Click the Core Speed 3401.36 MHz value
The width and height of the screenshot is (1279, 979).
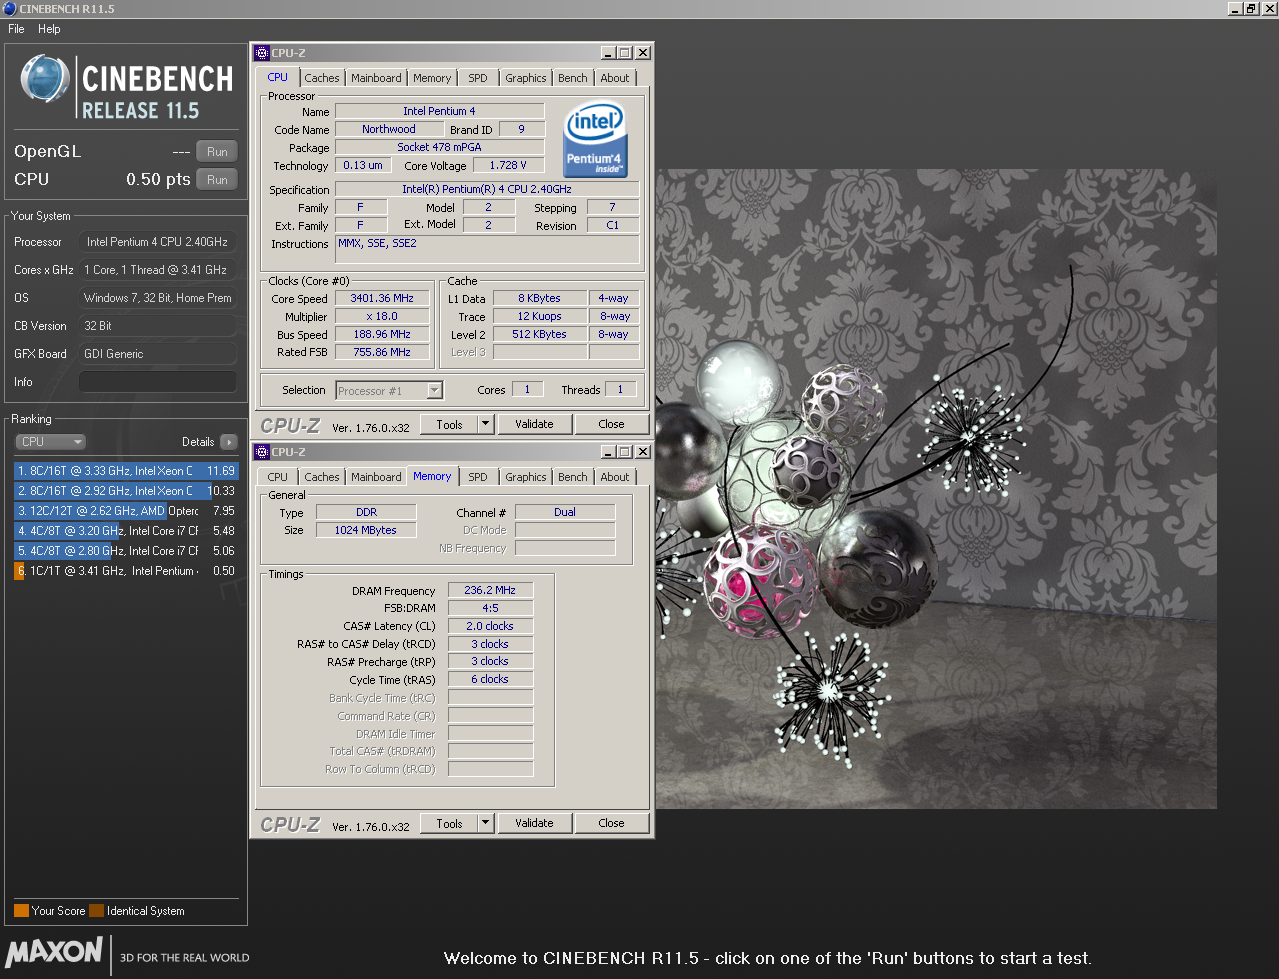pyautogui.click(x=382, y=298)
